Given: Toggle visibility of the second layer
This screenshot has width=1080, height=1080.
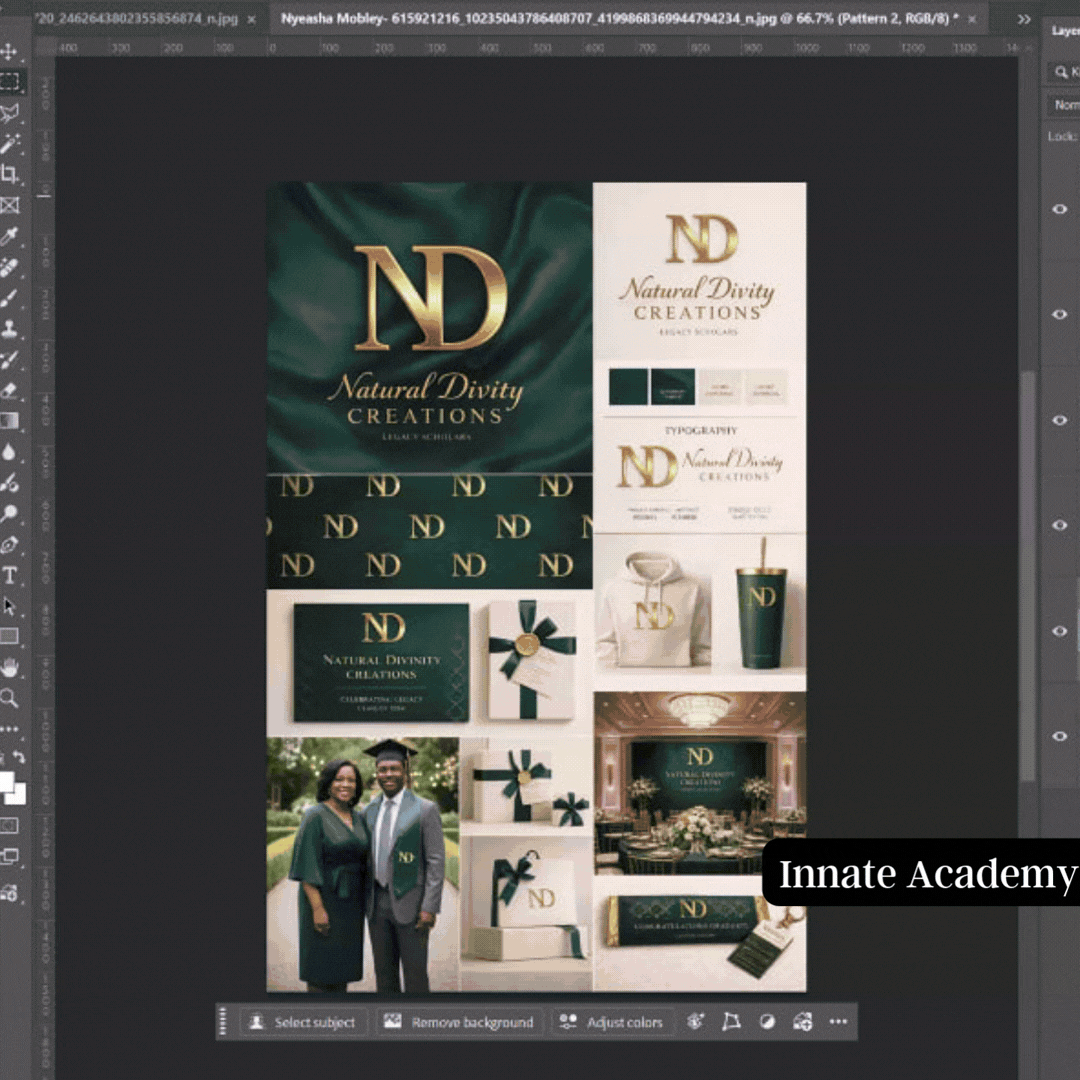Looking at the screenshot, I should (x=1059, y=315).
